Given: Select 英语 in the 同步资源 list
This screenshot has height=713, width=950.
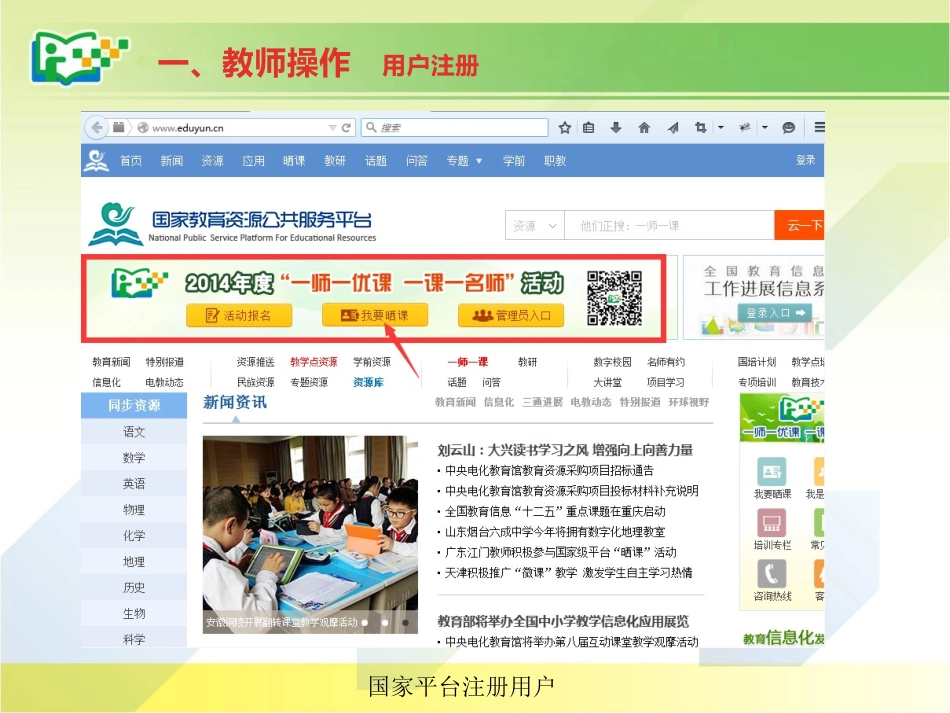Looking at the screenshot, I should point(134,484).
